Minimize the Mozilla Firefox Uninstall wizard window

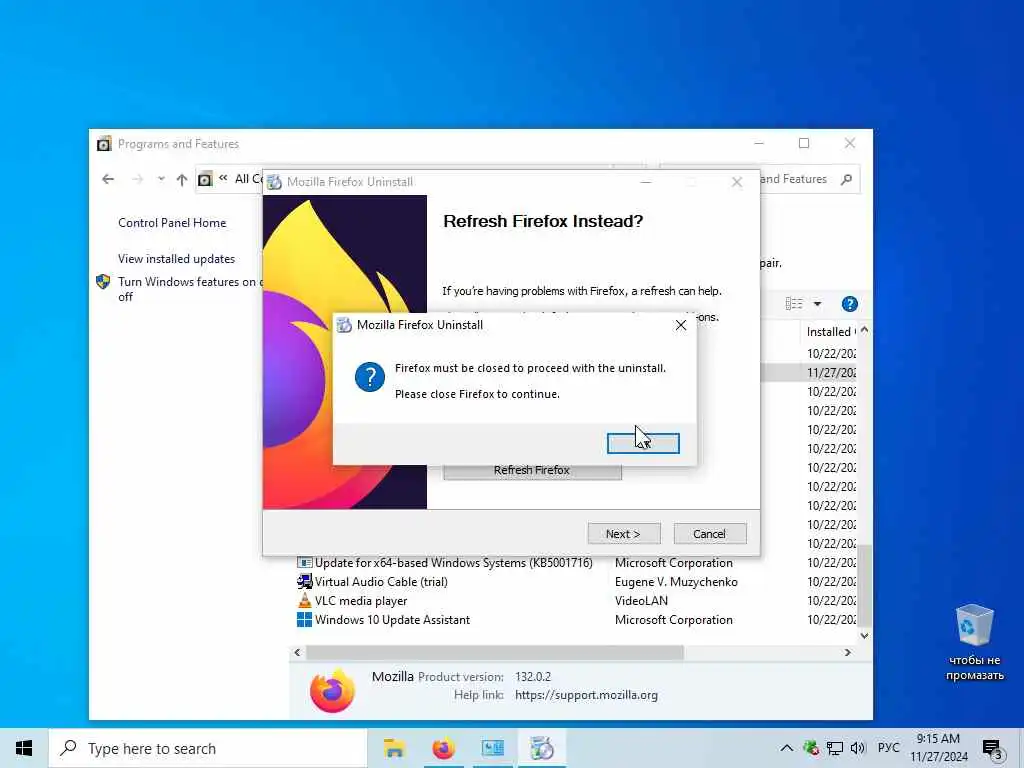(646, 182)
